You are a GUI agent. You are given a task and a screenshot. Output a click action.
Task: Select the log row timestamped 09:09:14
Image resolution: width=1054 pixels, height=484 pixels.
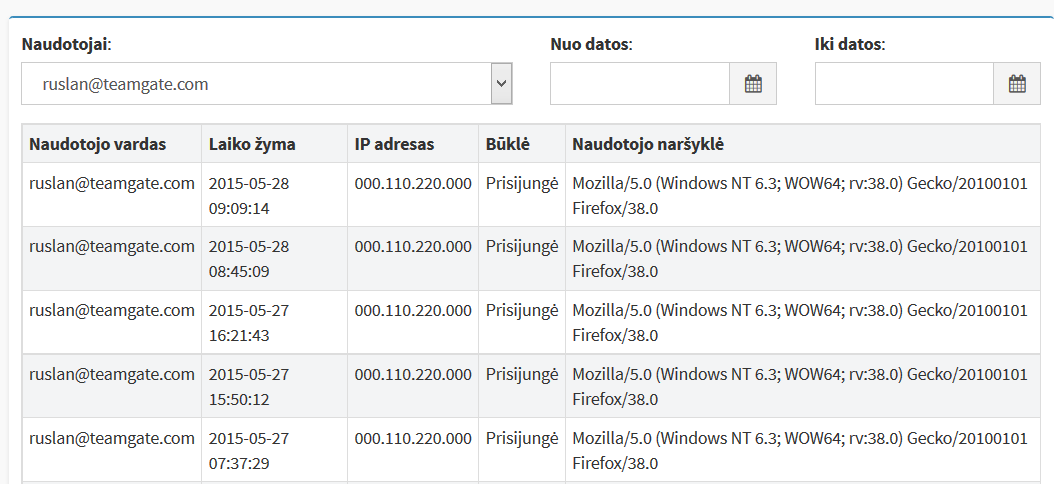[531, 195]
